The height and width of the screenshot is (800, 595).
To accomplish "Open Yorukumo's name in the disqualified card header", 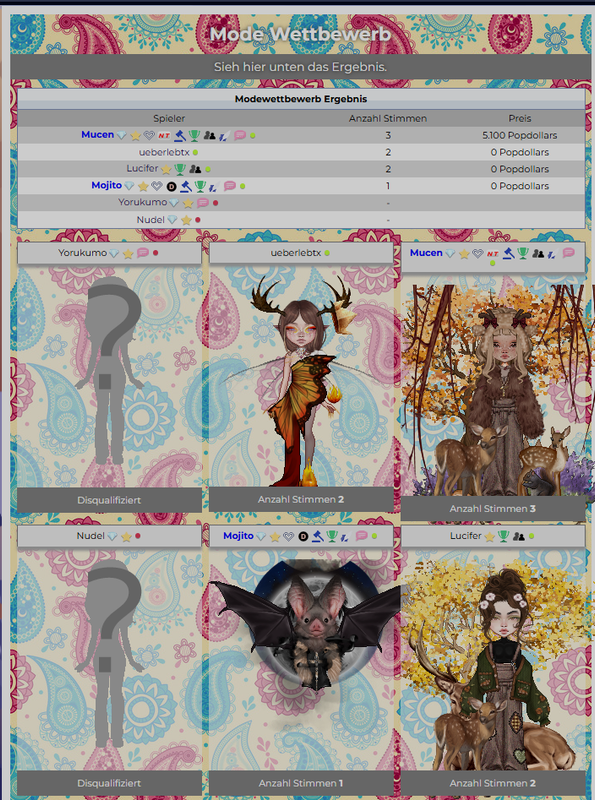I will tap(82, 253).
